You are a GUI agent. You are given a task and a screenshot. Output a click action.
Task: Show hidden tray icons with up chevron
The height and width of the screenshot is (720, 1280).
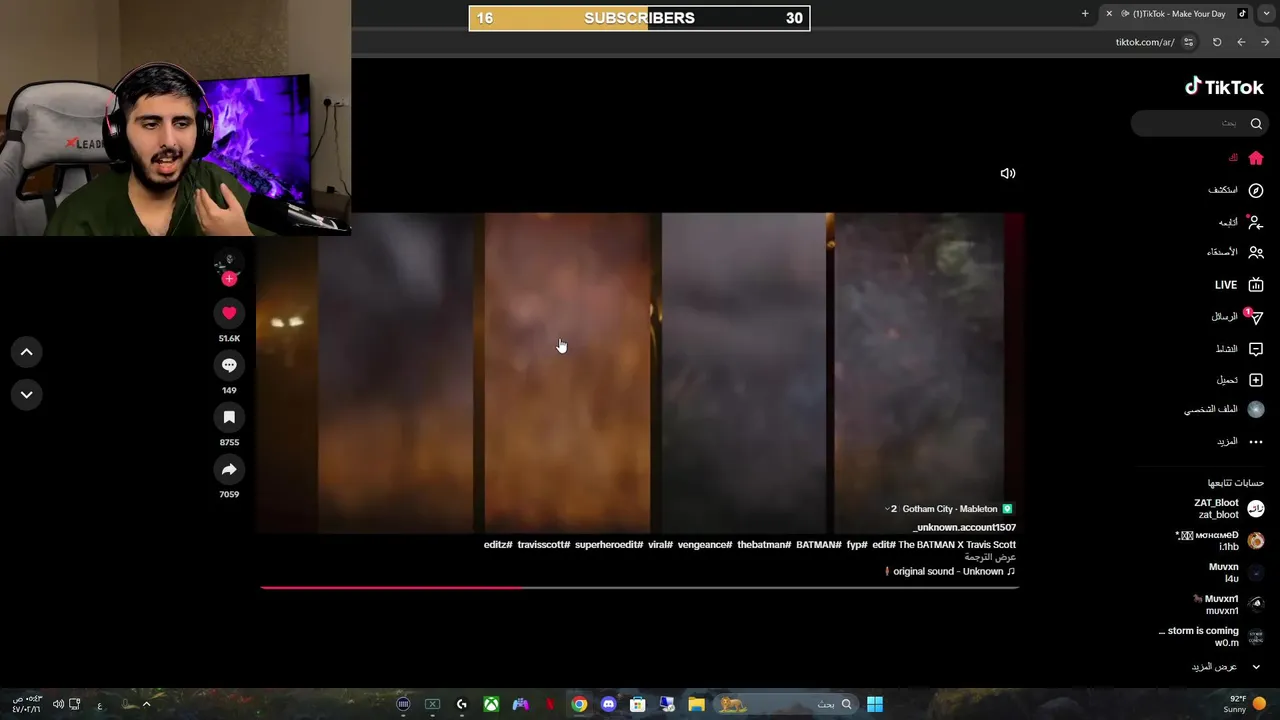(146, 704)
